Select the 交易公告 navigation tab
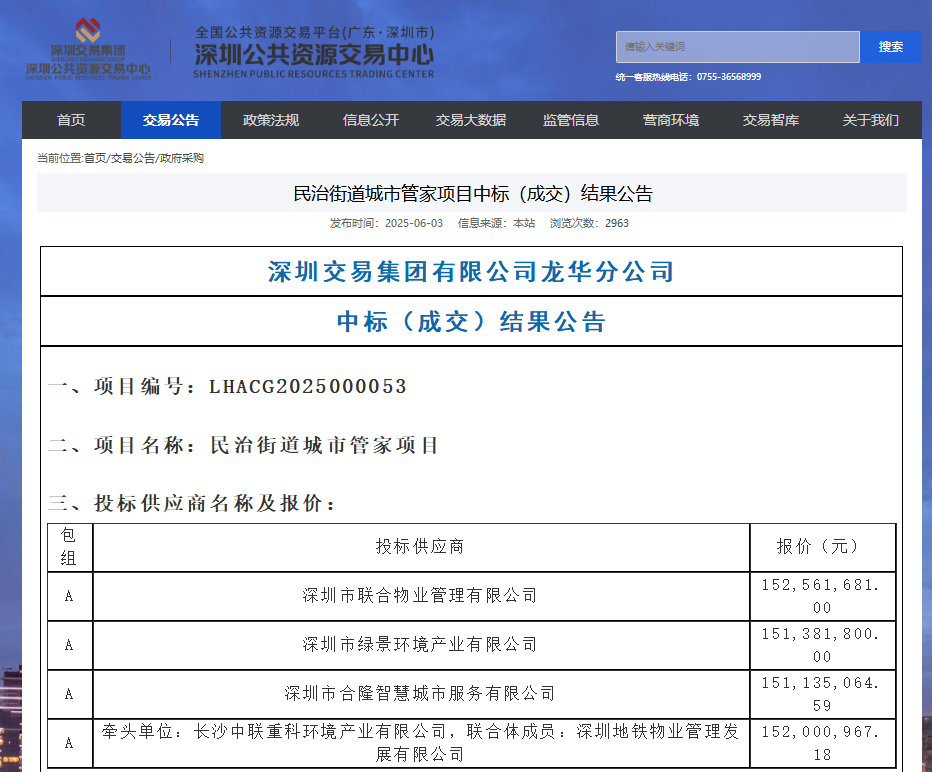 (171, 120)
